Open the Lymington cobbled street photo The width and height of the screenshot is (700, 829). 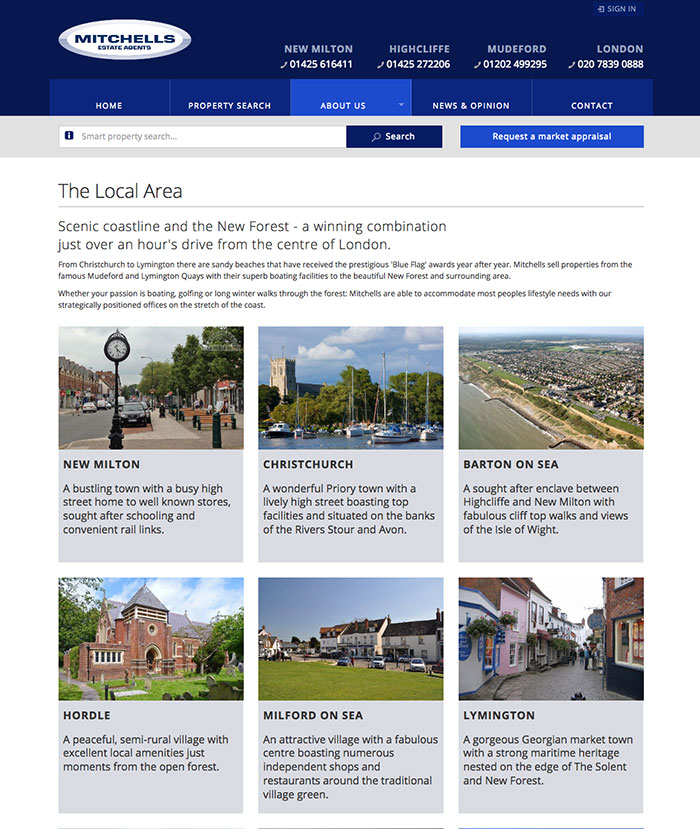pos(551,639)
